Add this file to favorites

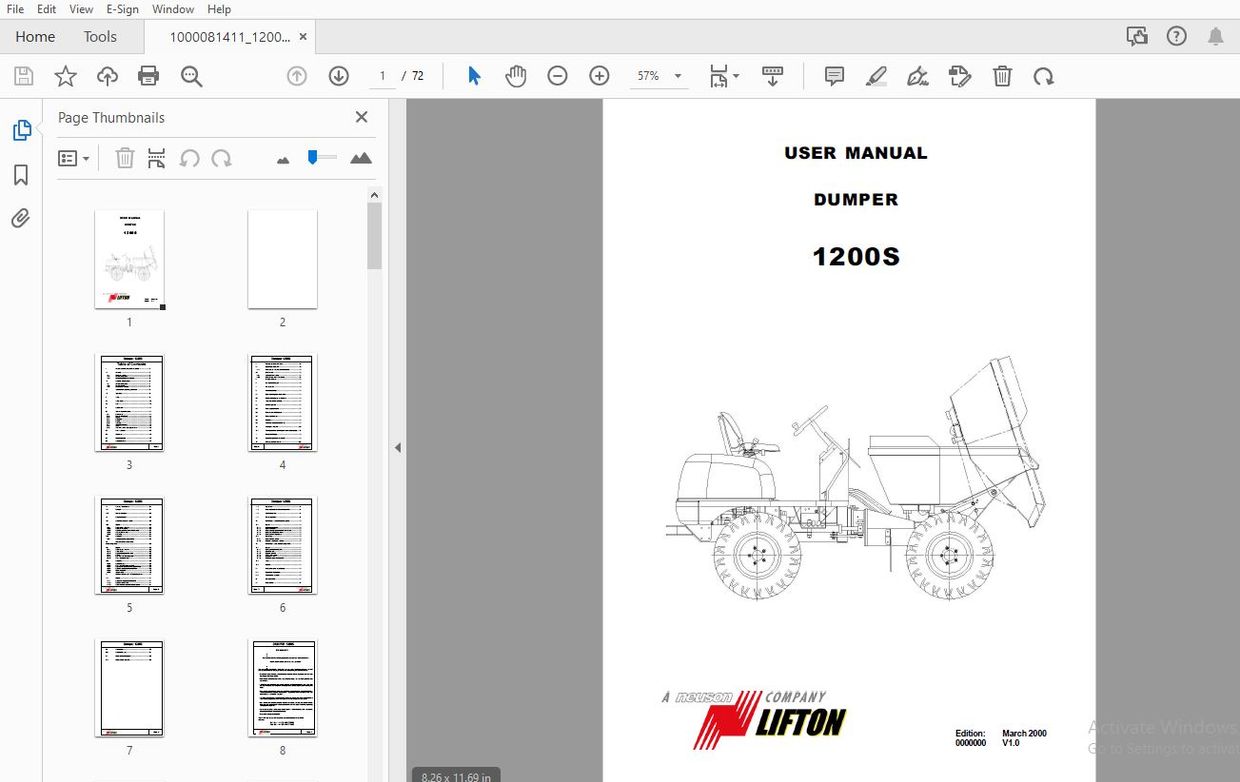pos(65,75)
